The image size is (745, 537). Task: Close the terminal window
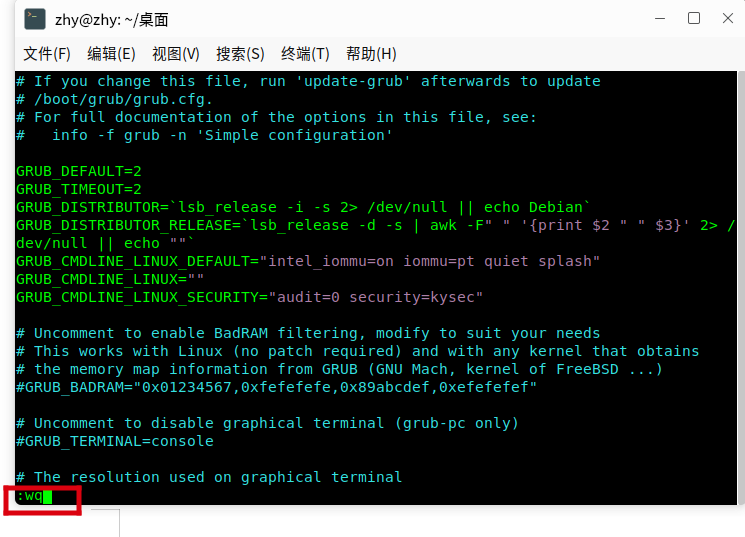click(727, 18)
